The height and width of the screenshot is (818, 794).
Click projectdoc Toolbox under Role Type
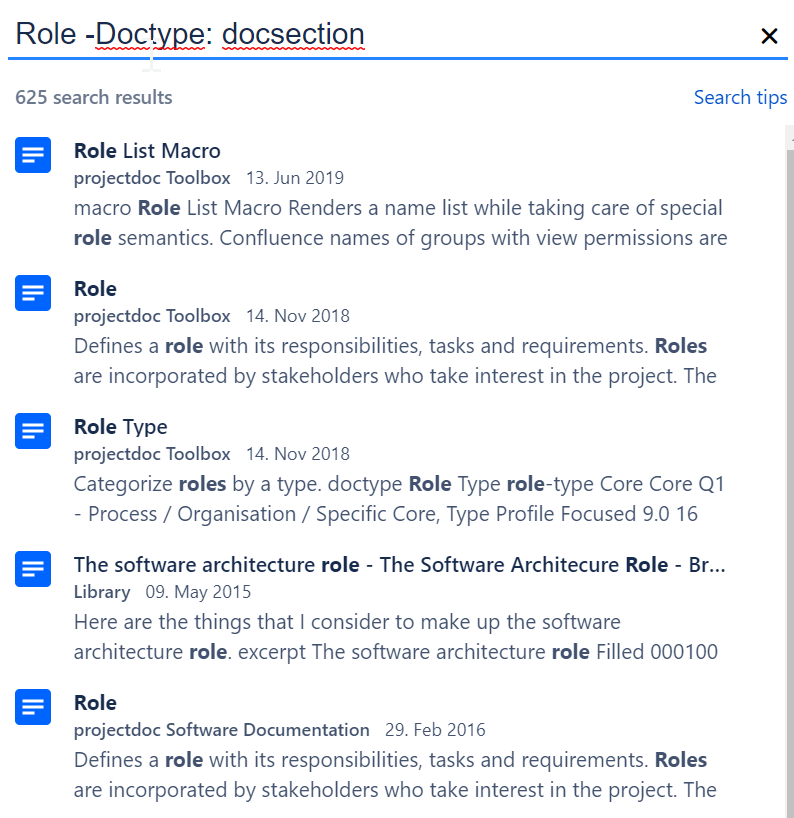click(152, 454)
